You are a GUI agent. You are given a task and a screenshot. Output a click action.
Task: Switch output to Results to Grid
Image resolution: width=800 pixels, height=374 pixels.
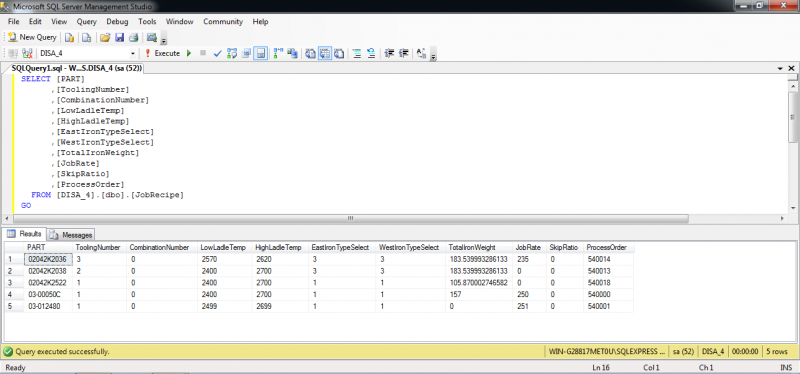[324, 53]
